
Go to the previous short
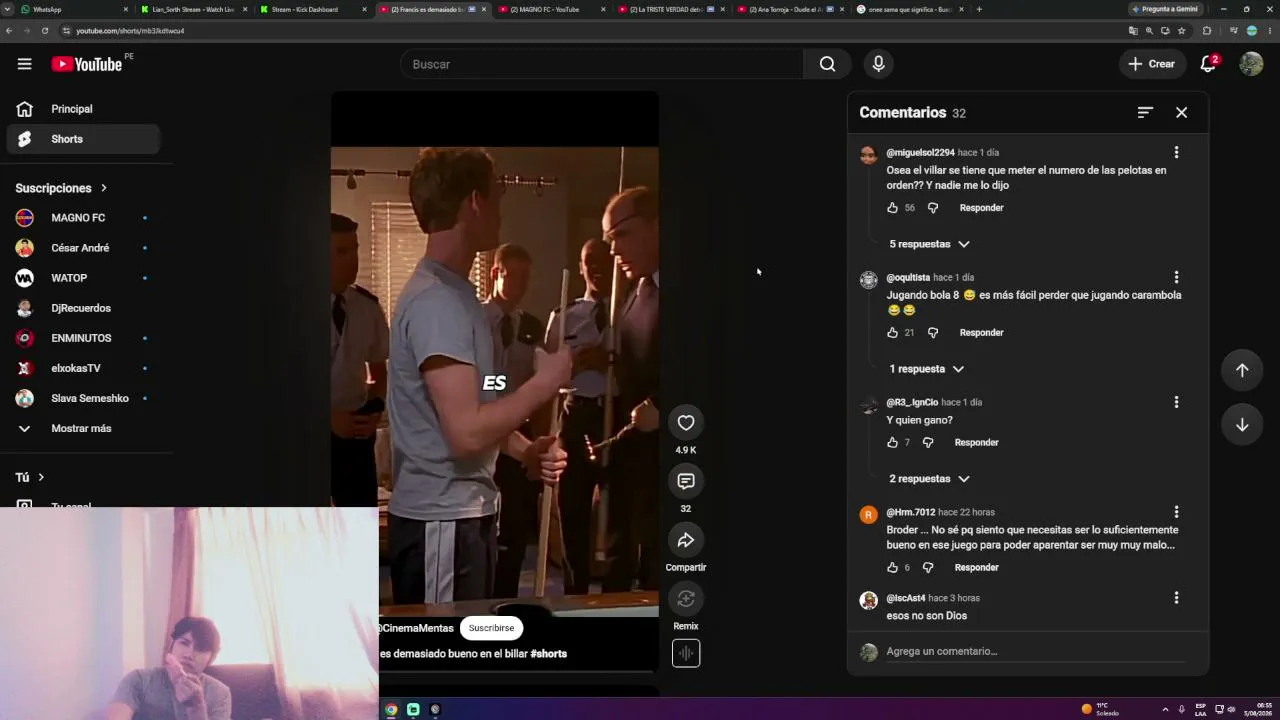[x=1242, y=370]
